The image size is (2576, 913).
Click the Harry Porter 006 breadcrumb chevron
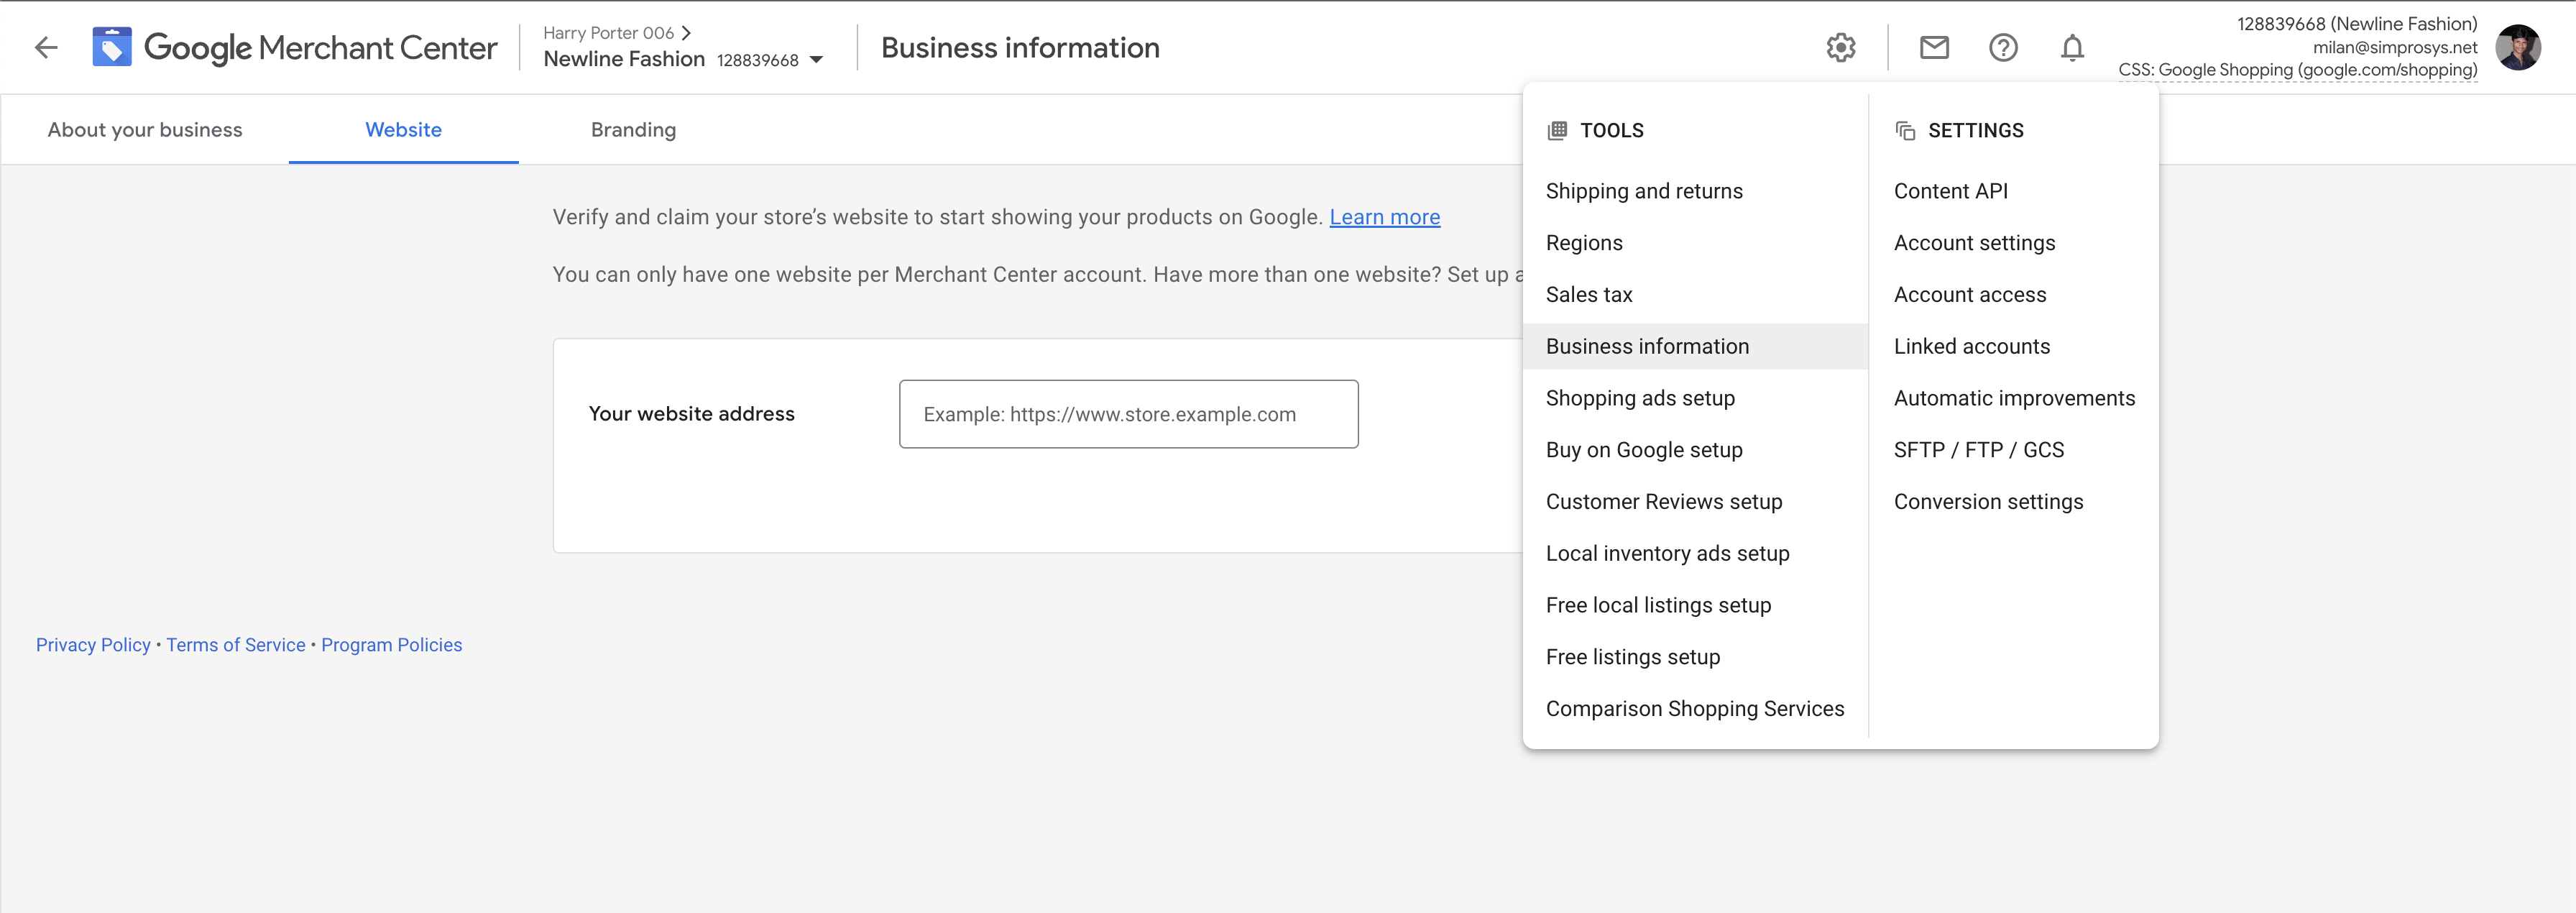[x=686, y=33]
